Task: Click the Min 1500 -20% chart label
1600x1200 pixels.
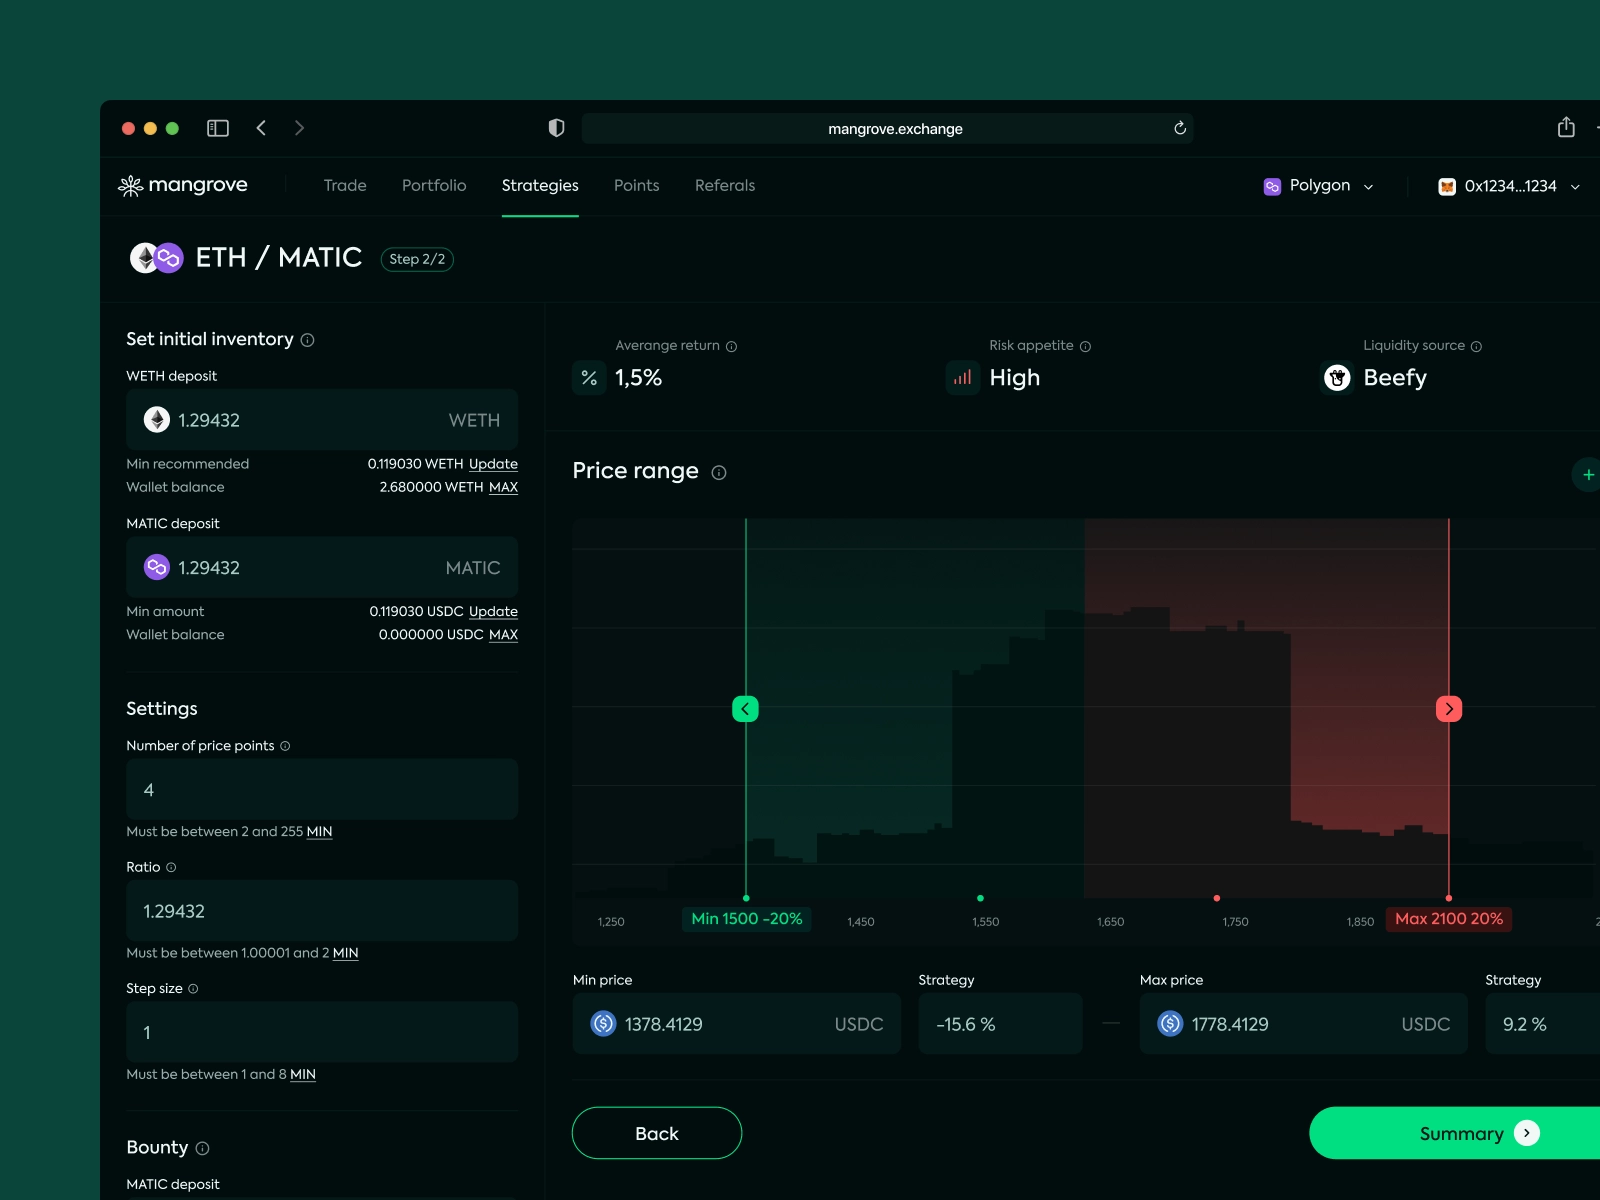Action: coord(747,919)
